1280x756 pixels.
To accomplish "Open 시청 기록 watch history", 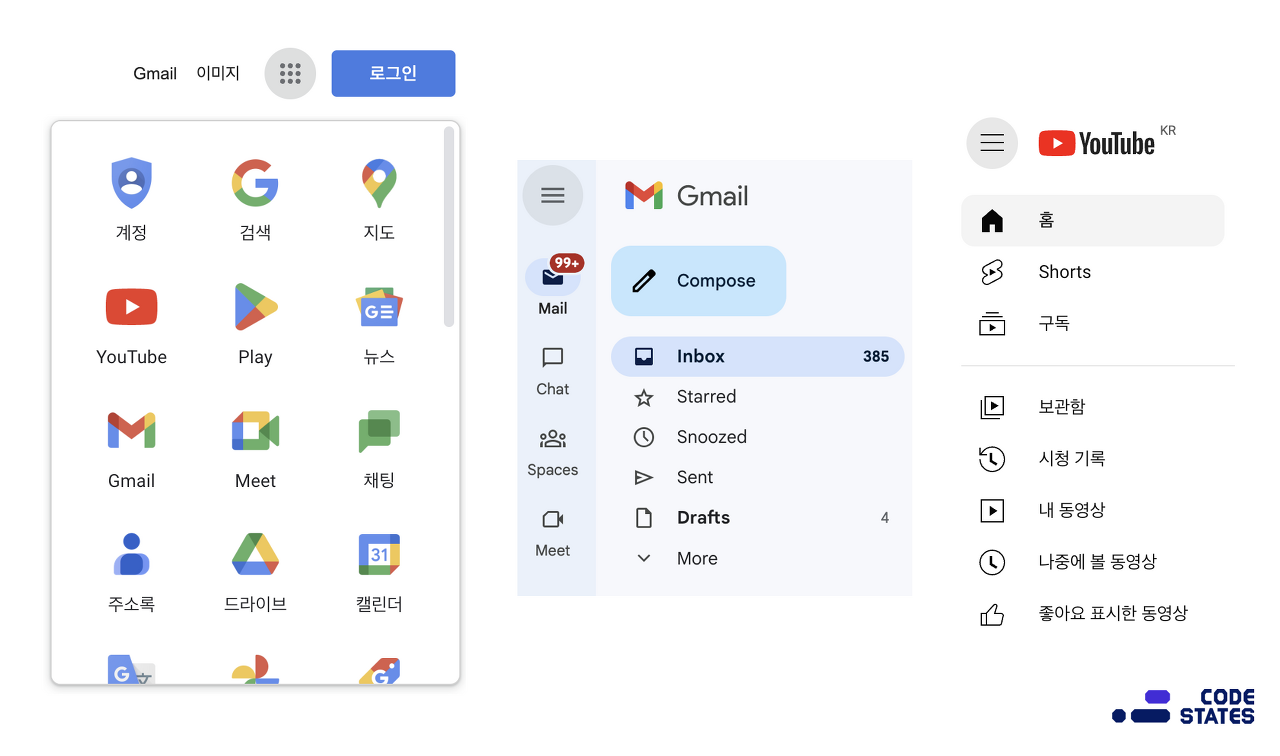I will [x=1093, y=458].
